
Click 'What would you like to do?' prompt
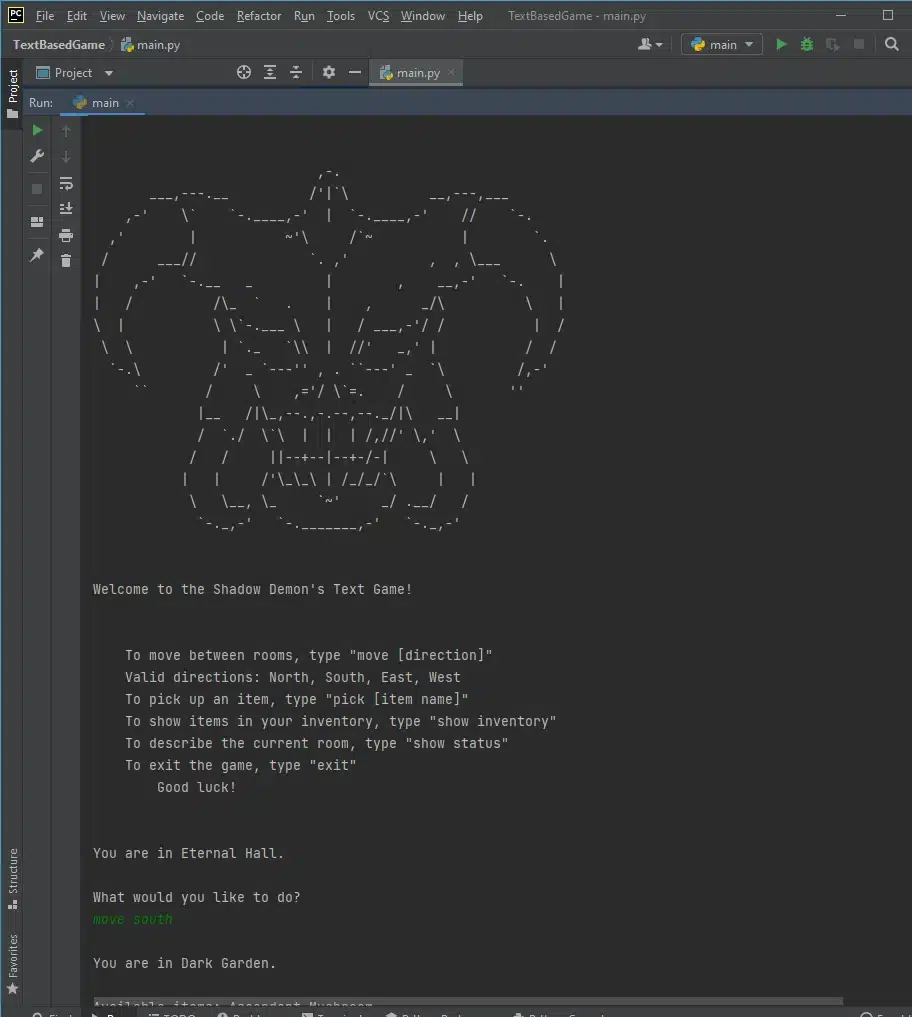(197, 897)
